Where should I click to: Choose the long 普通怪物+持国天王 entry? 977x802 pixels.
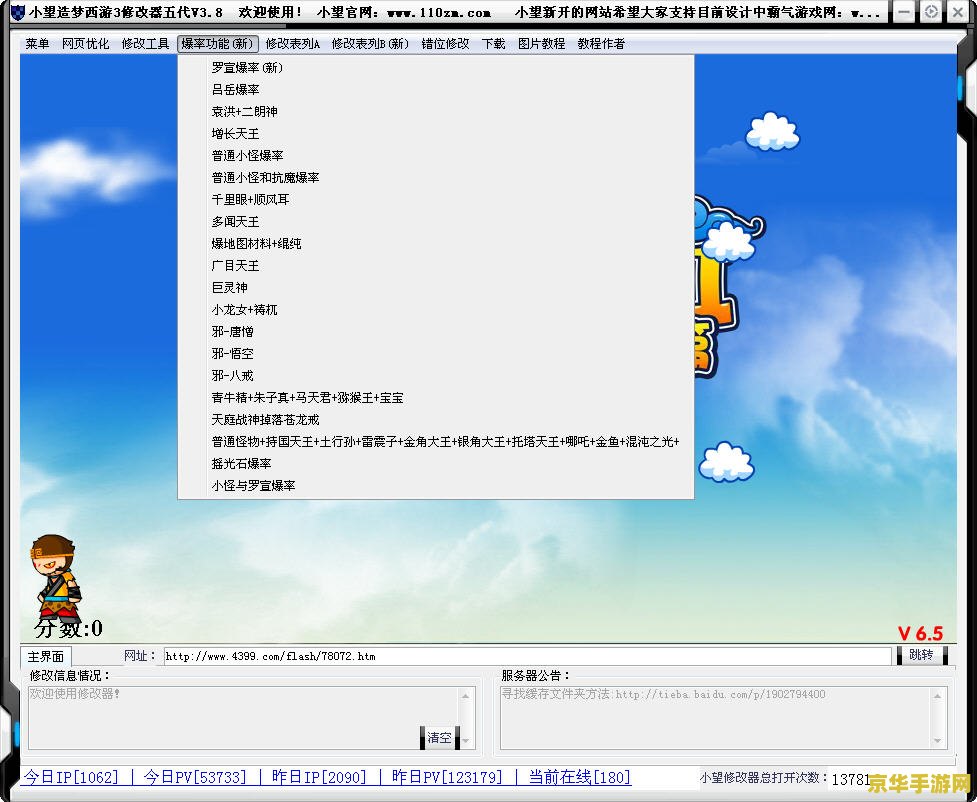click(436, 442)
